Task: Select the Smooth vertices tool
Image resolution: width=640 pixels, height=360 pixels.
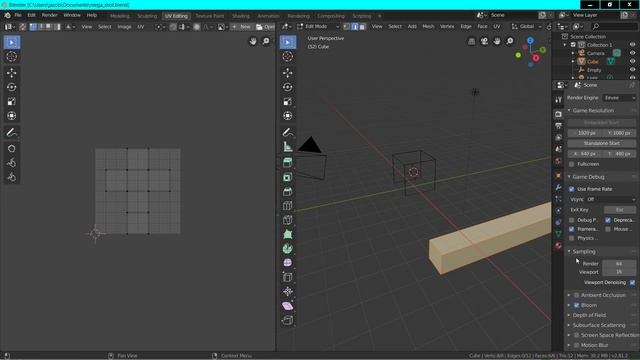Action: coord(288,263)
